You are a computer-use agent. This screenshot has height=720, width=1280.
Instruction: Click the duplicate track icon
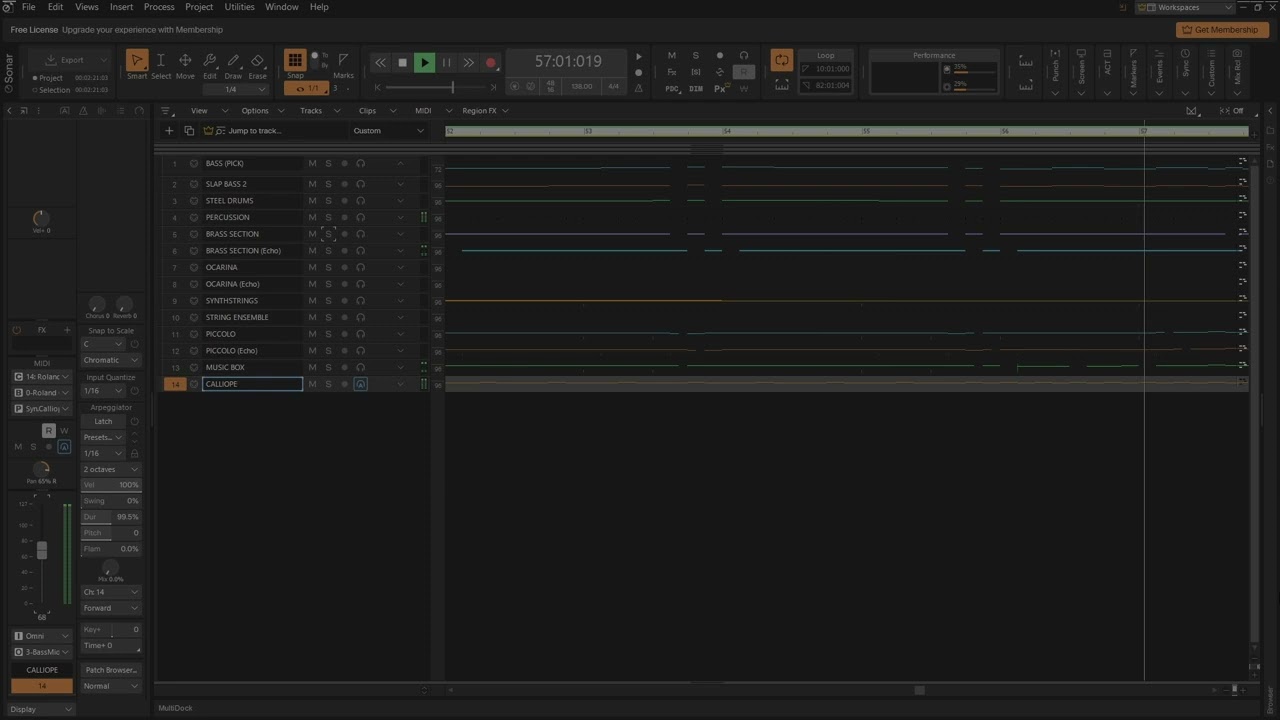(189, 131)
